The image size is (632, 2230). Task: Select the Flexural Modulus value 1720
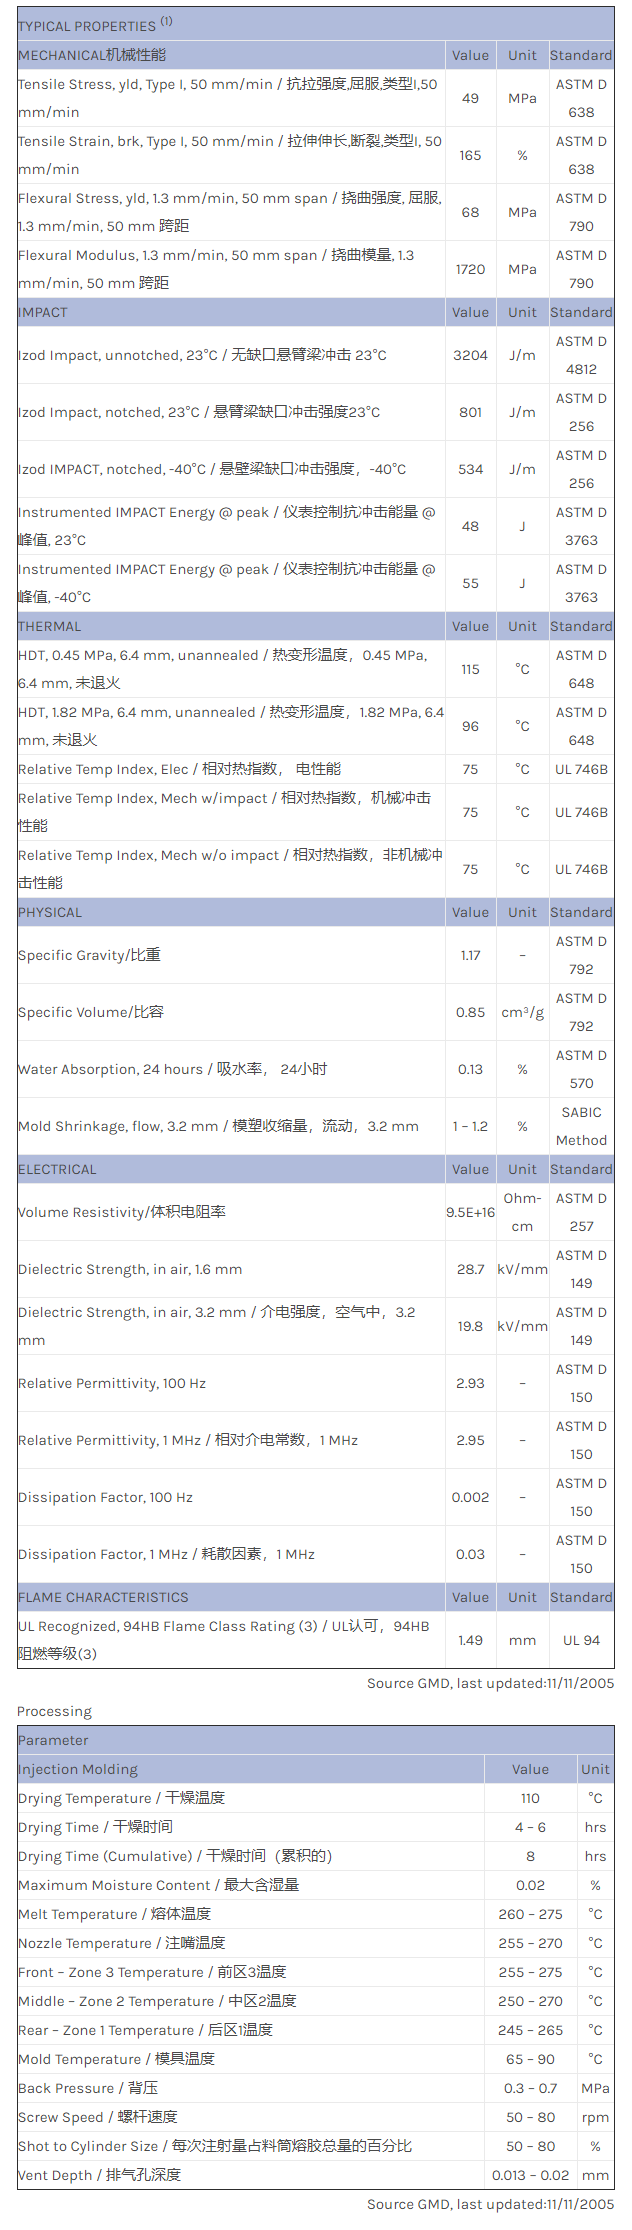[470, 269]
